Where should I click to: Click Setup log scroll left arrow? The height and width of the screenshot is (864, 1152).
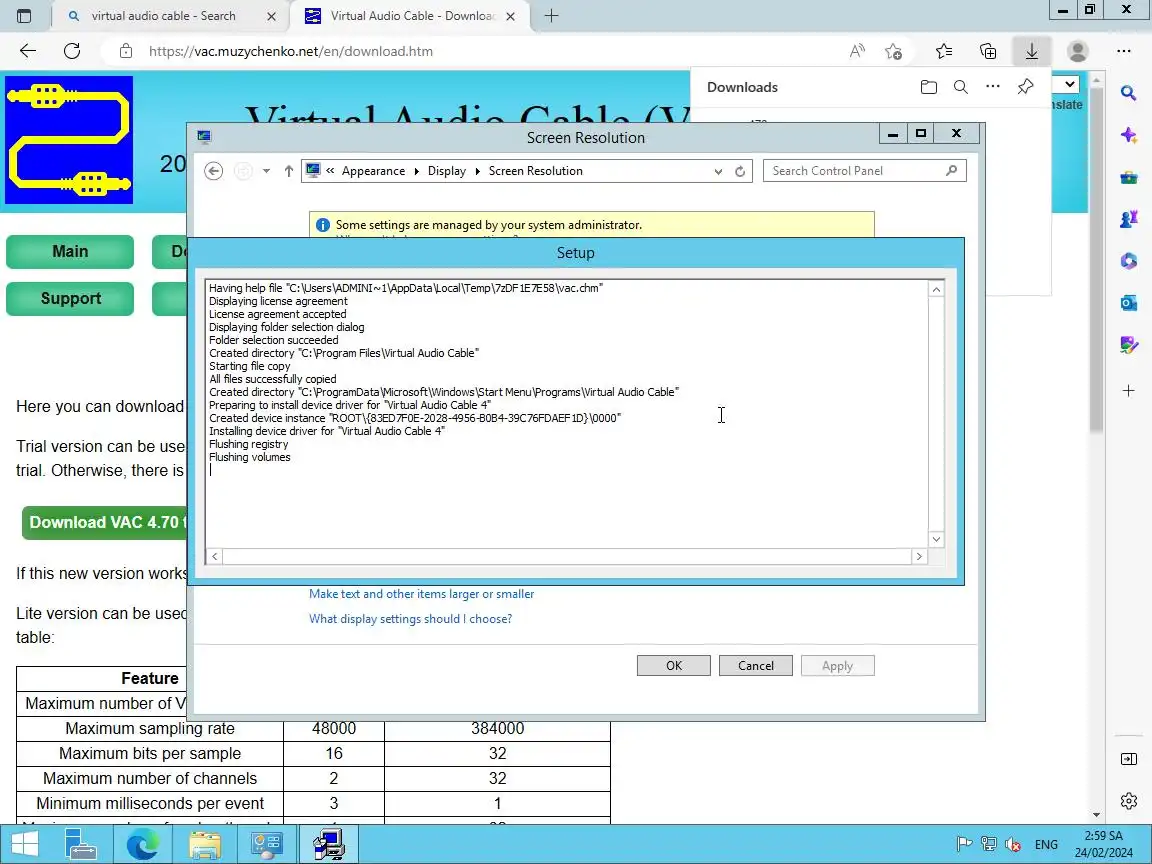(x=215, y=556)
